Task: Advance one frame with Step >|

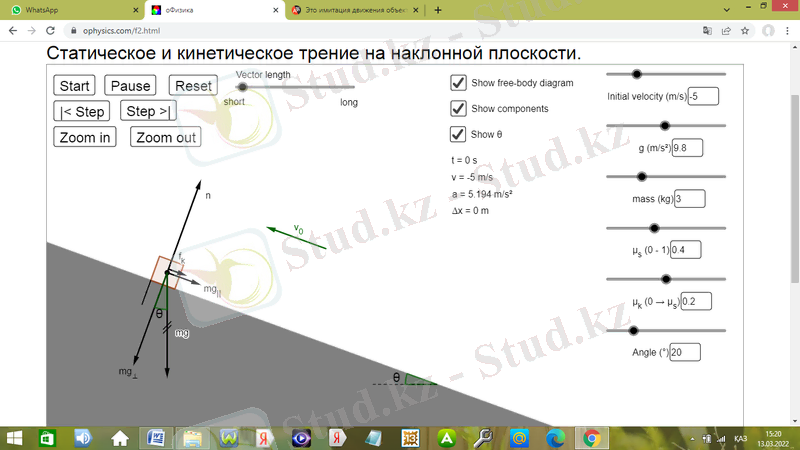Action: click(148, 111)
